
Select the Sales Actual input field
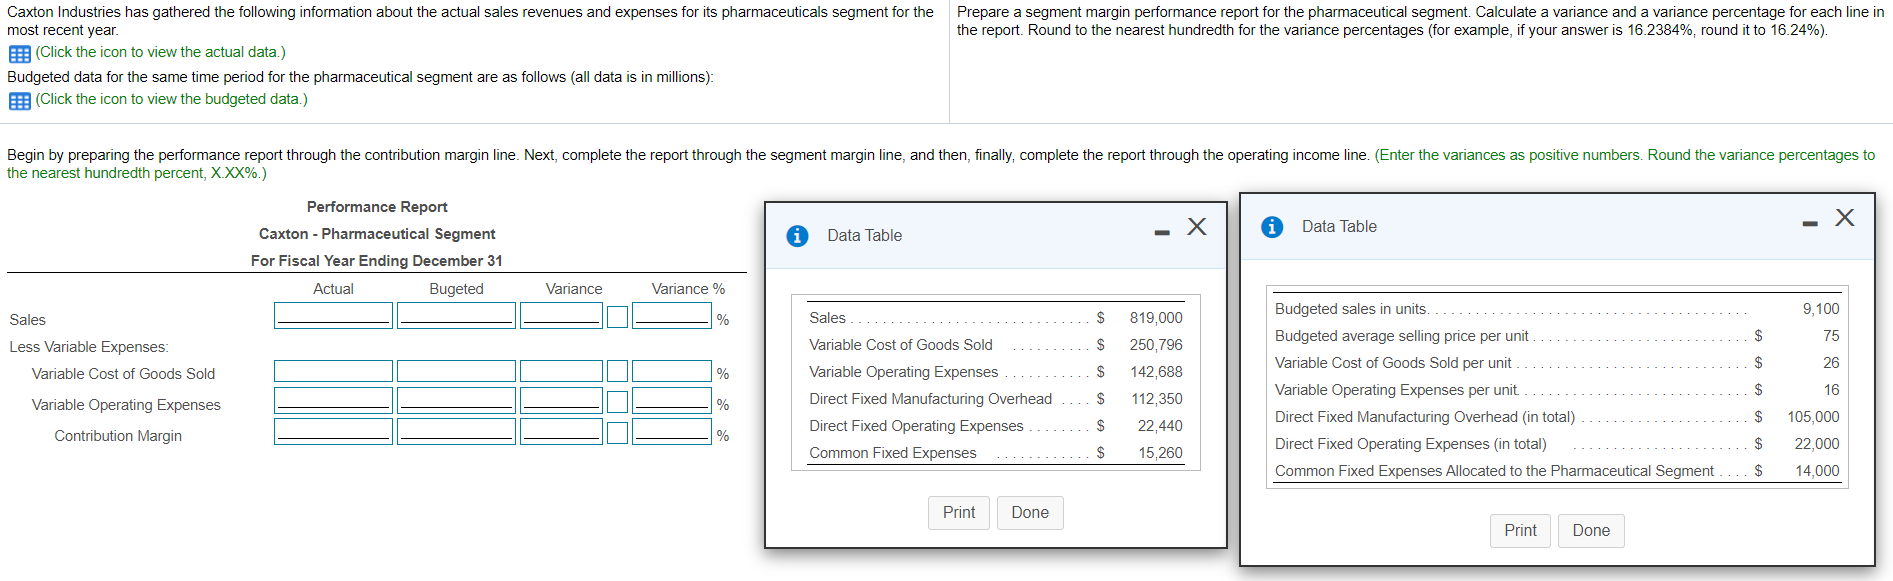[x=333, y=316]
